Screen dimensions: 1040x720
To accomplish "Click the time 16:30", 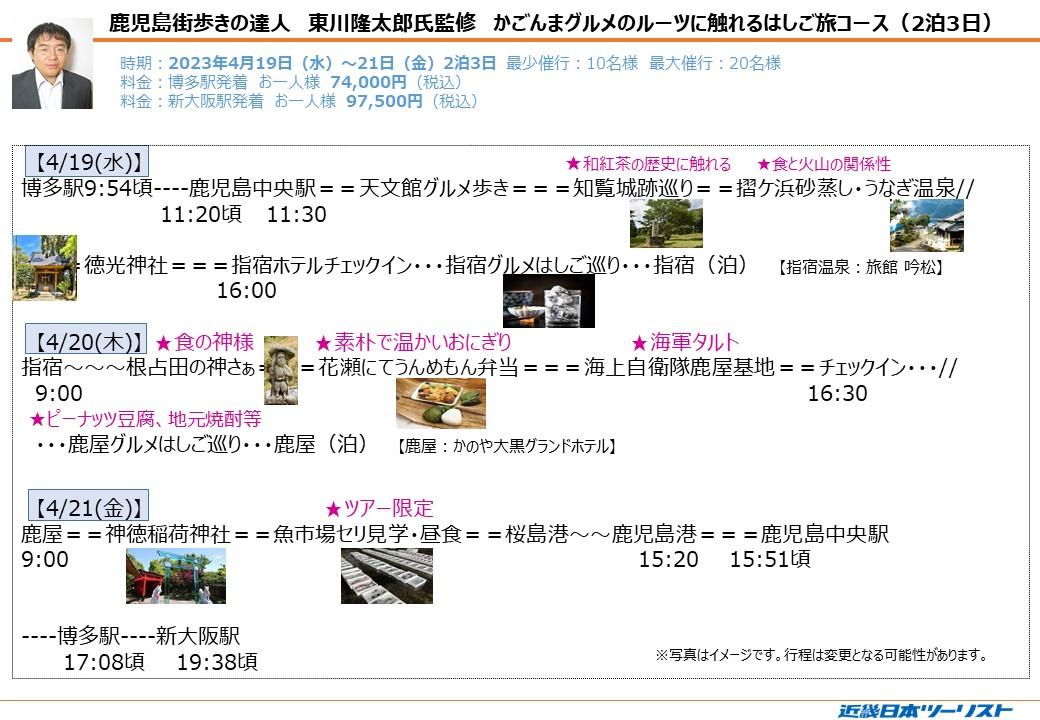I will (837, 393).
